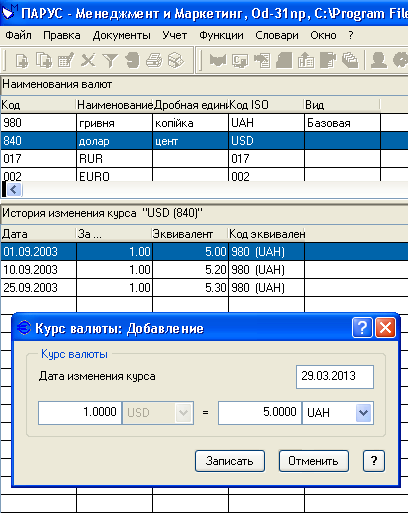The height and width of the screenshot is (513, 408).
Task: Click the Дата изменения курса date field
Action: pyautogui.click(x=335, y=377)
